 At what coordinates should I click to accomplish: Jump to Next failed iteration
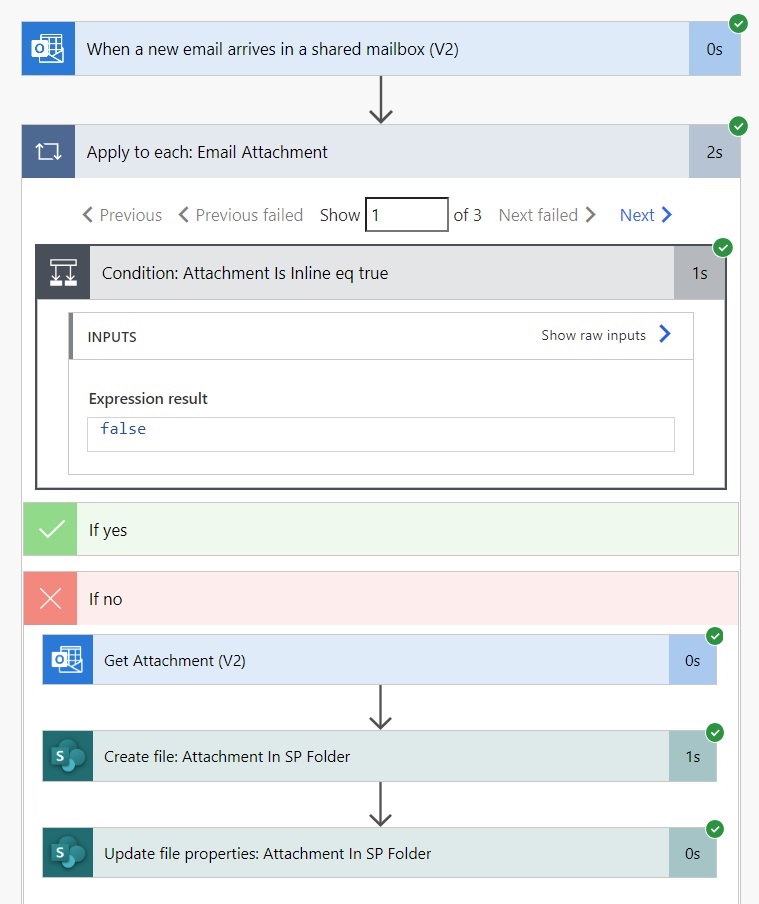click(547, 215)
